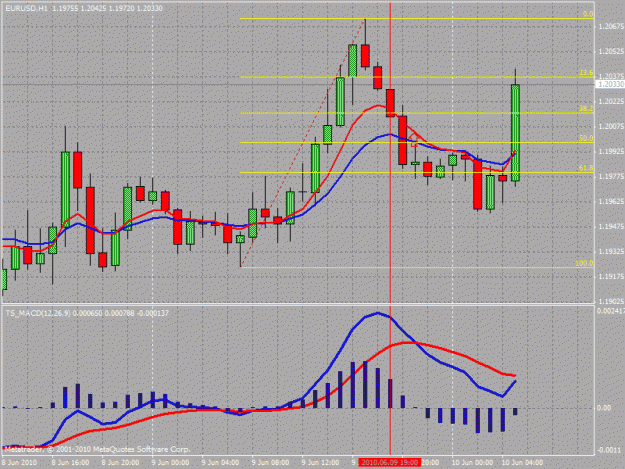Select the small red arrow marker on the chart
The image size is (625, 469).
click(x=414, y=140)
